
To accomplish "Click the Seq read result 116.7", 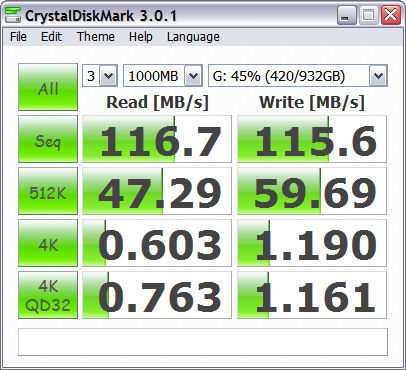I will coord(157,139).
